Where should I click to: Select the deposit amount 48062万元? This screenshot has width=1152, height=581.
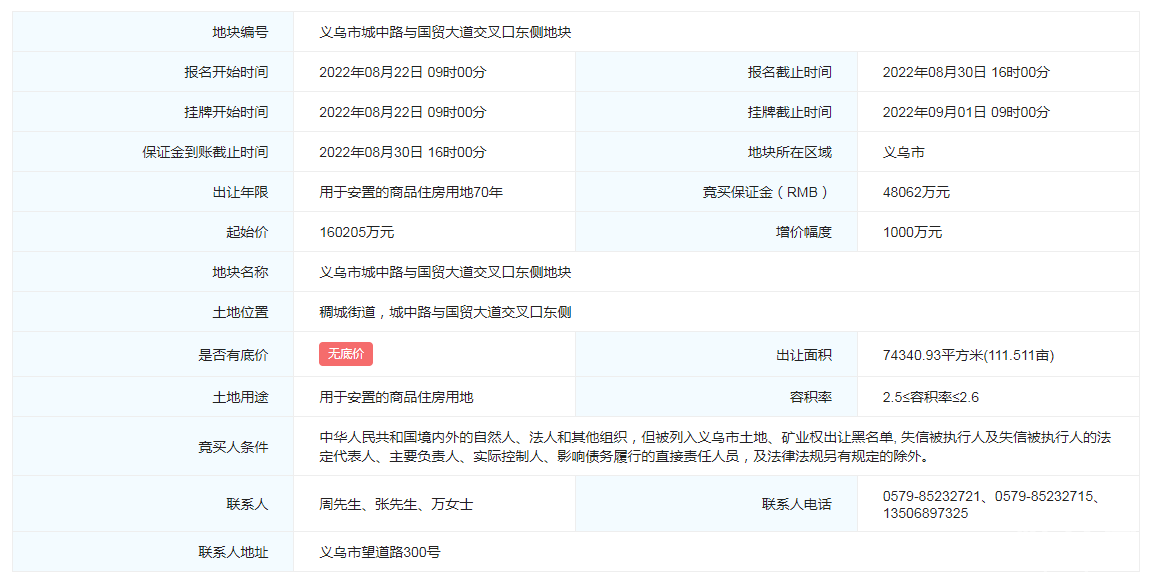point(916,192)
